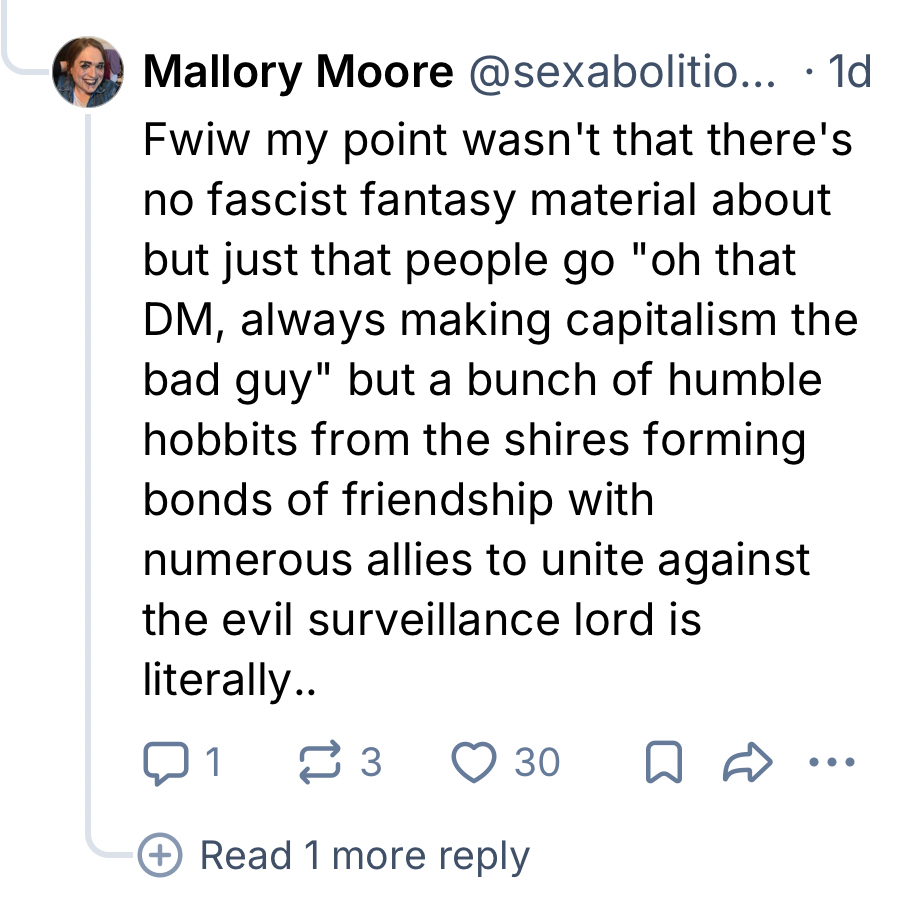Image resolution: width=922 pixels, height=923 pixels.
Task: Open Mallory Moore's profile avatar
Action: tap(89, 72)
